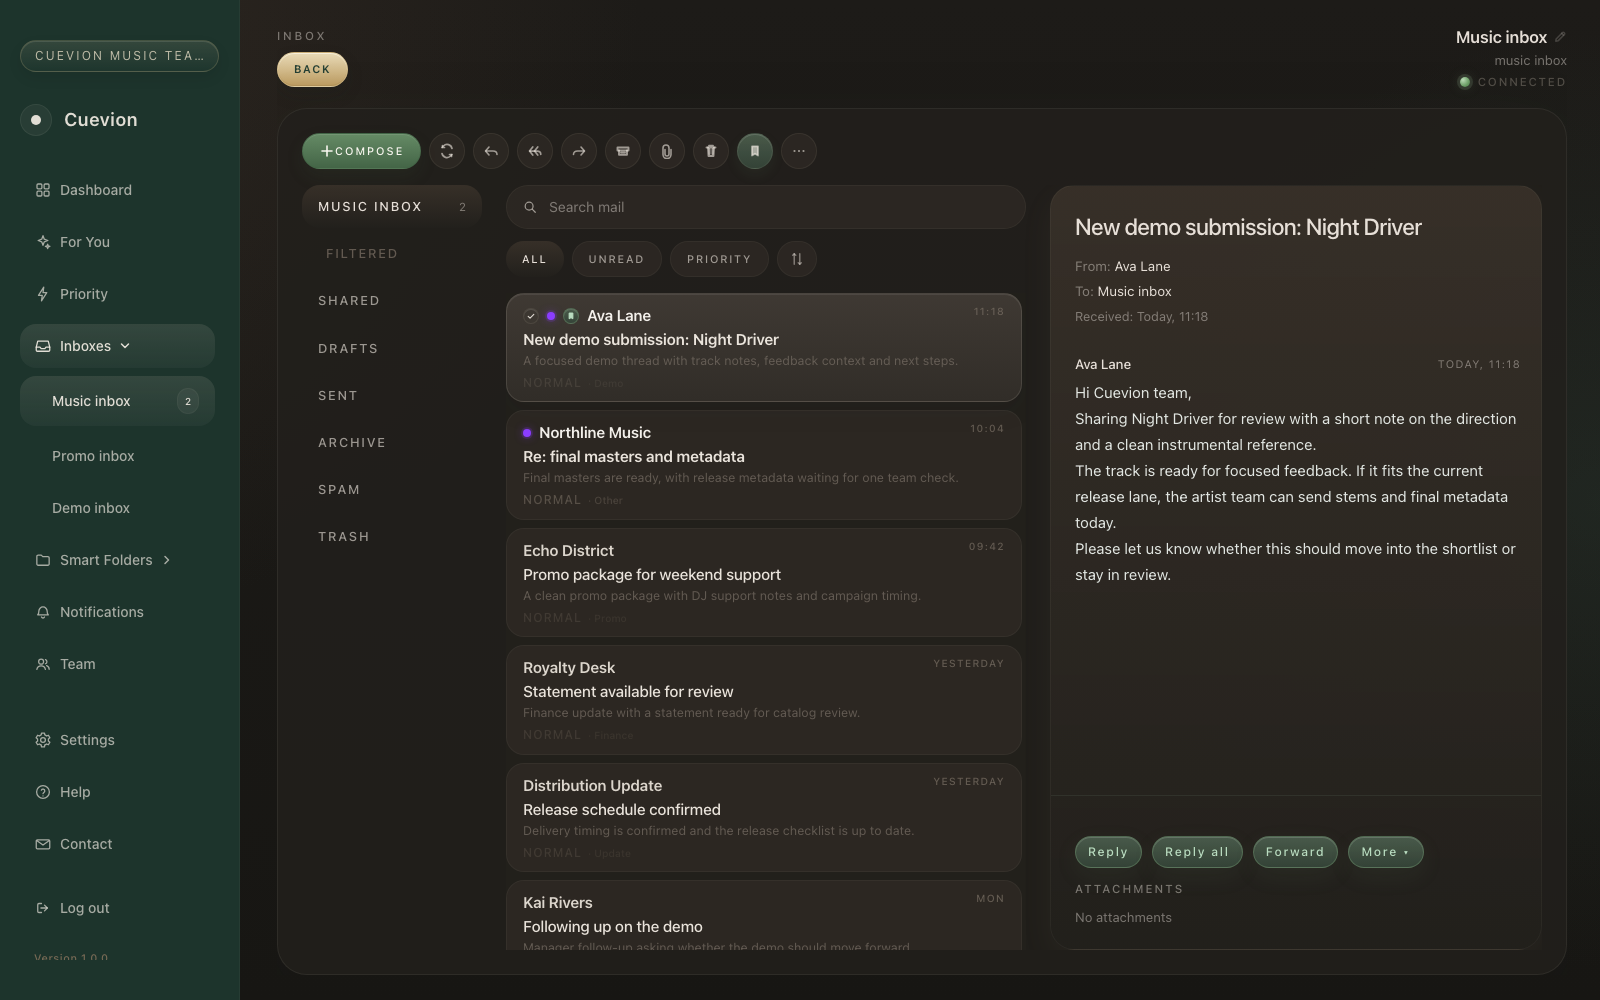
Task: Open the Distribution Update release schedule email
Action: coord(764,818)
